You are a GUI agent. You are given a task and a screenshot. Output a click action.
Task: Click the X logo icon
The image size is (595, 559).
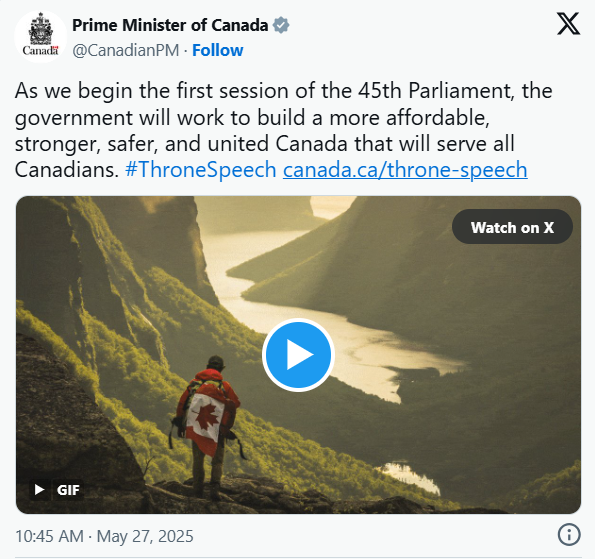tap(568, 24)
